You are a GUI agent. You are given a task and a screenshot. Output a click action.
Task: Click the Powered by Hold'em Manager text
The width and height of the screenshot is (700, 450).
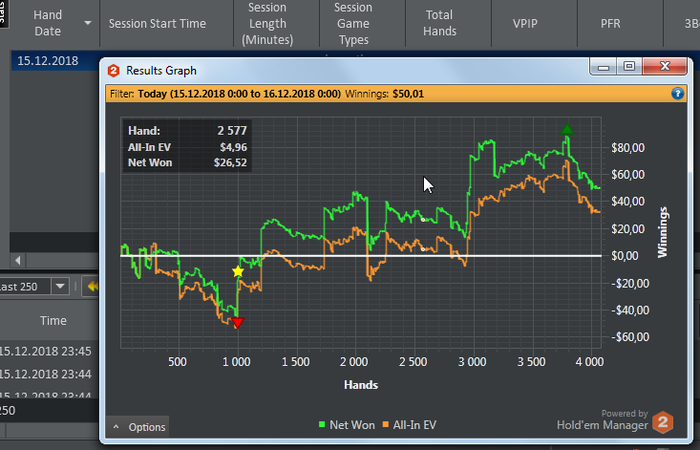602,420
